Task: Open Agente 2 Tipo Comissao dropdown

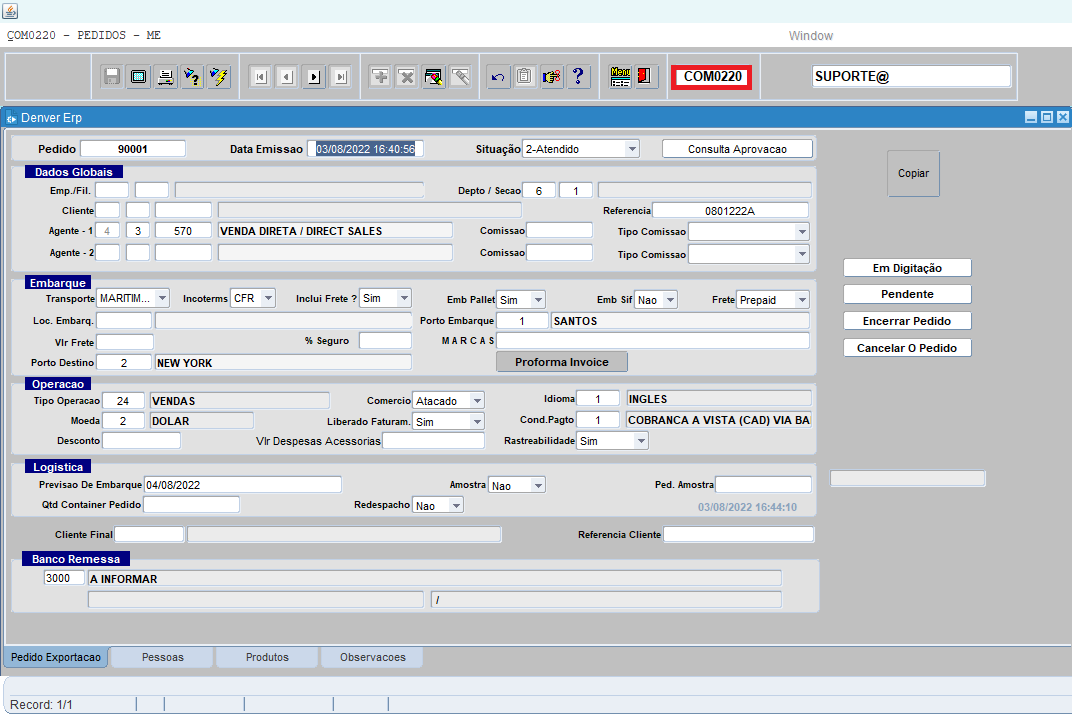Action: [x=803, y=254]
